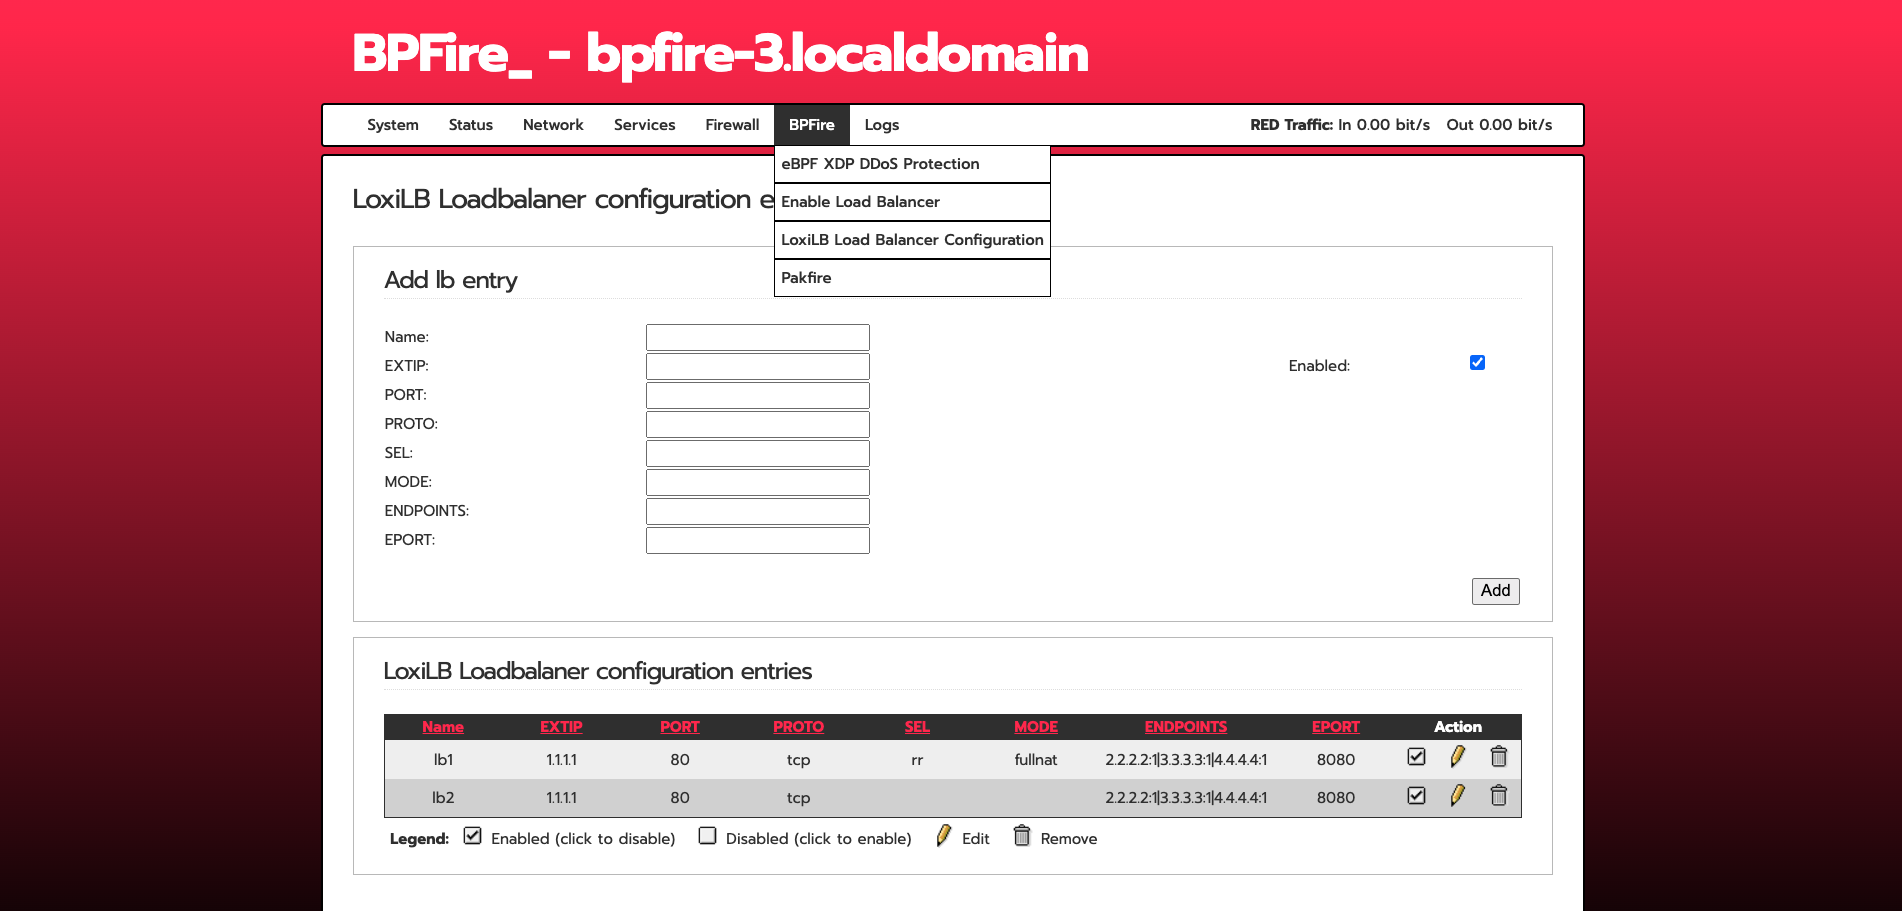This screenshot has width=1902, height=911.
Task: Click into the ENDPOINTS text field
Action: [757, 511]
